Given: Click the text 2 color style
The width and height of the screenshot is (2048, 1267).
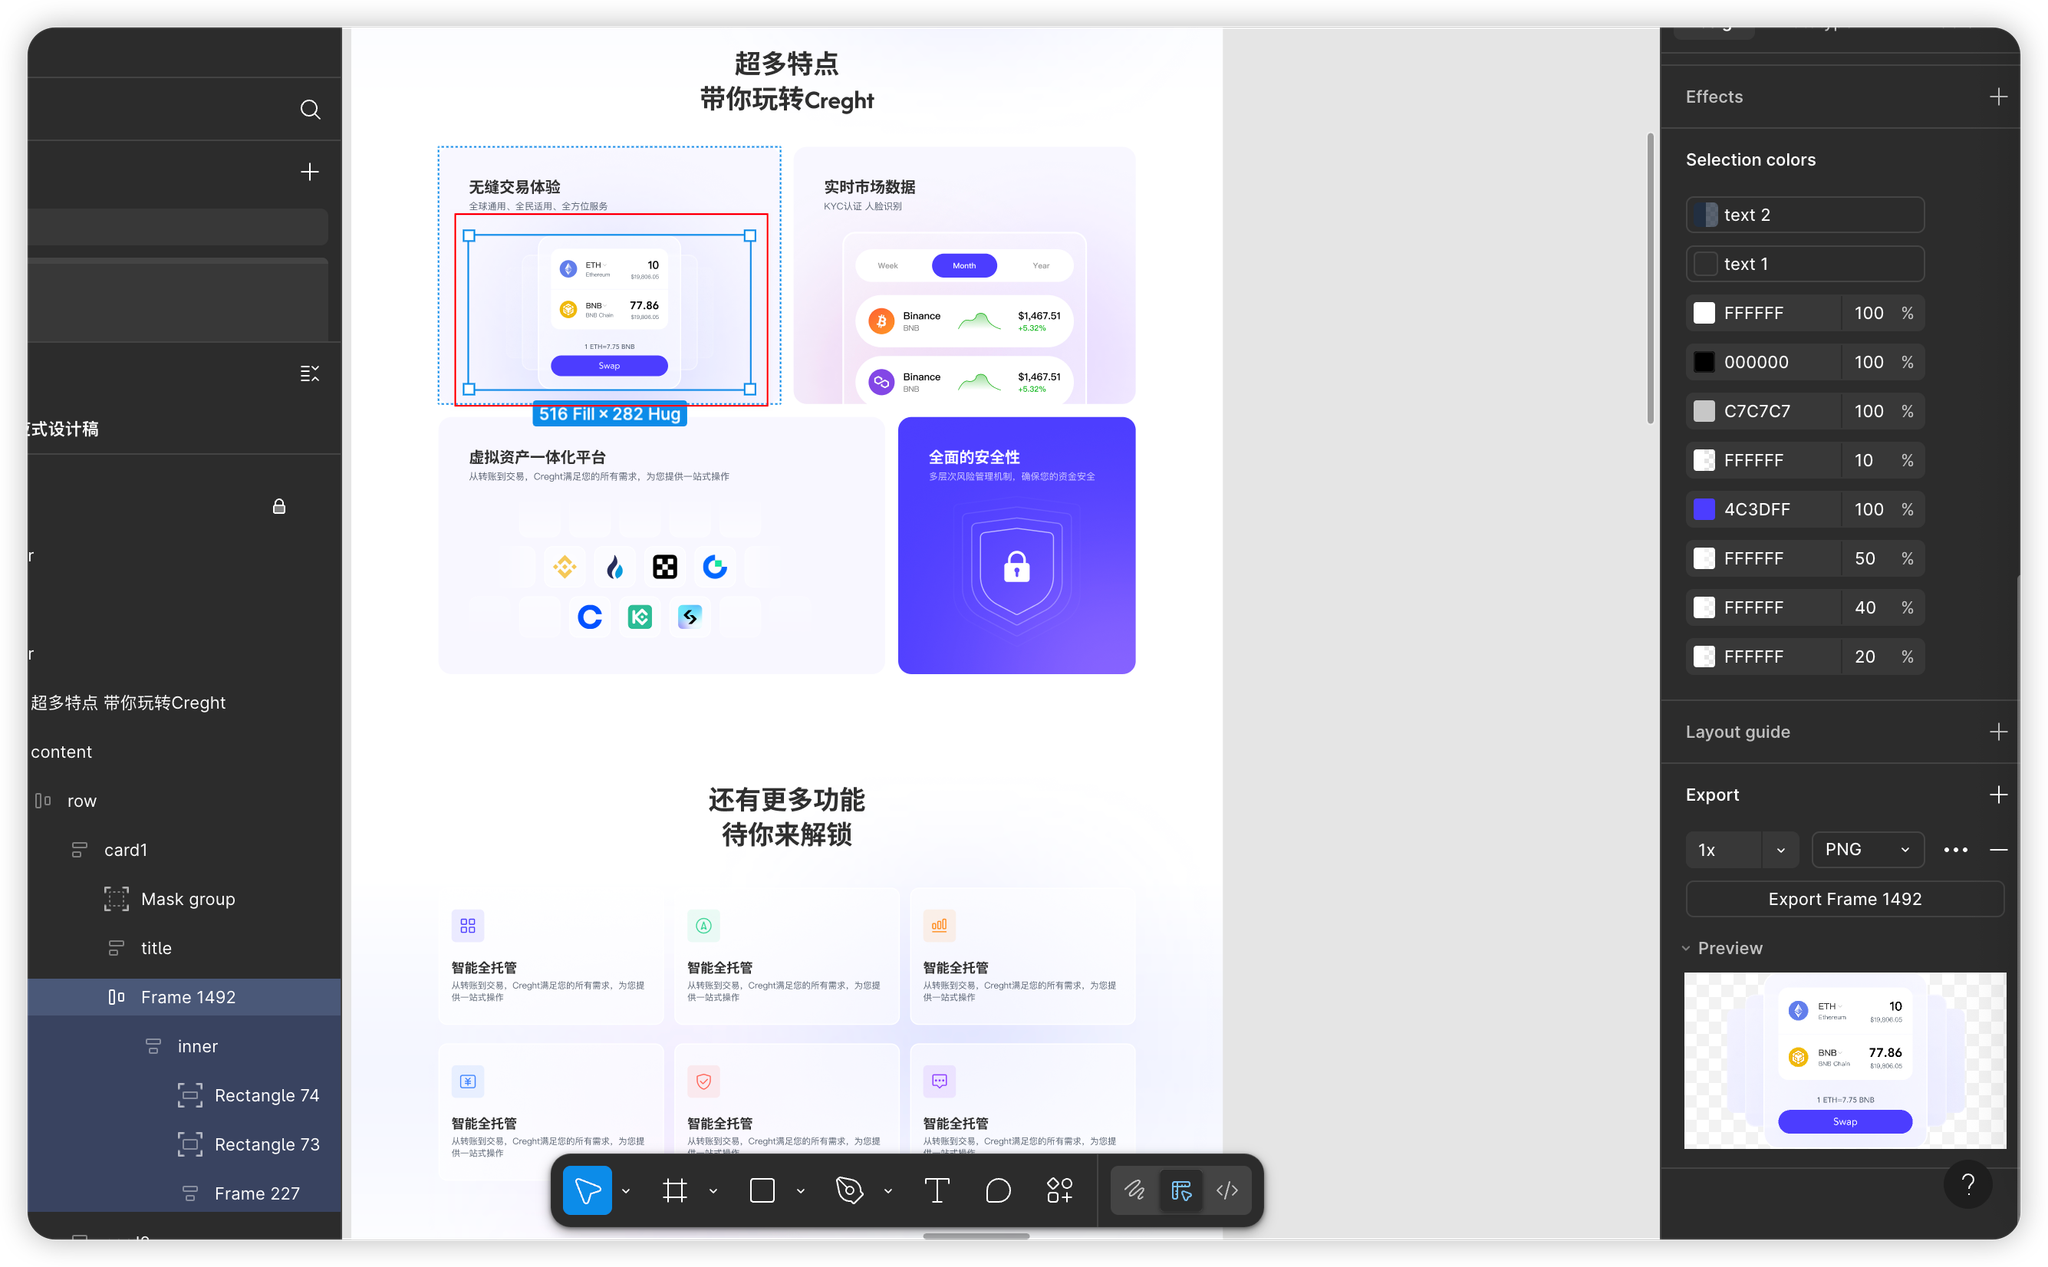Looking at the screenshot, I should click(1805, 215).
